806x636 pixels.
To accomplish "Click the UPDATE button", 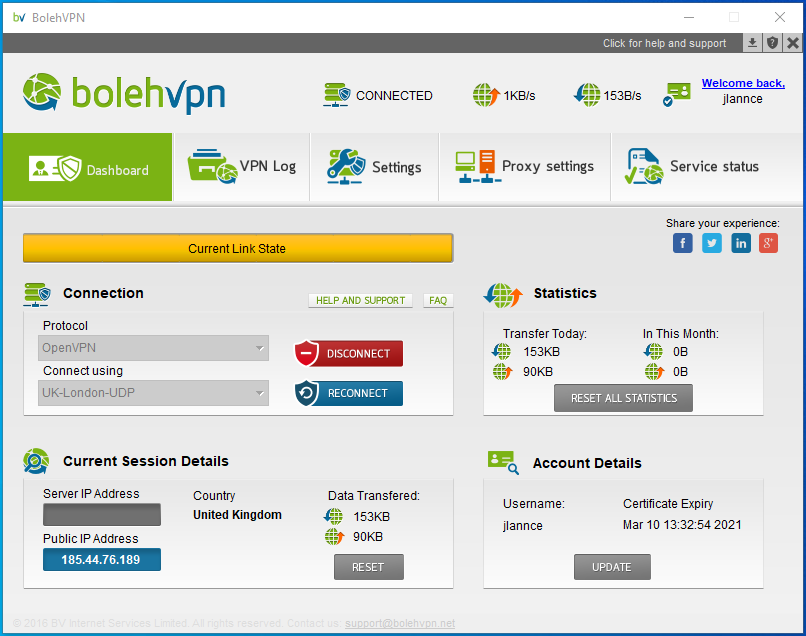I will coord(612,567).
